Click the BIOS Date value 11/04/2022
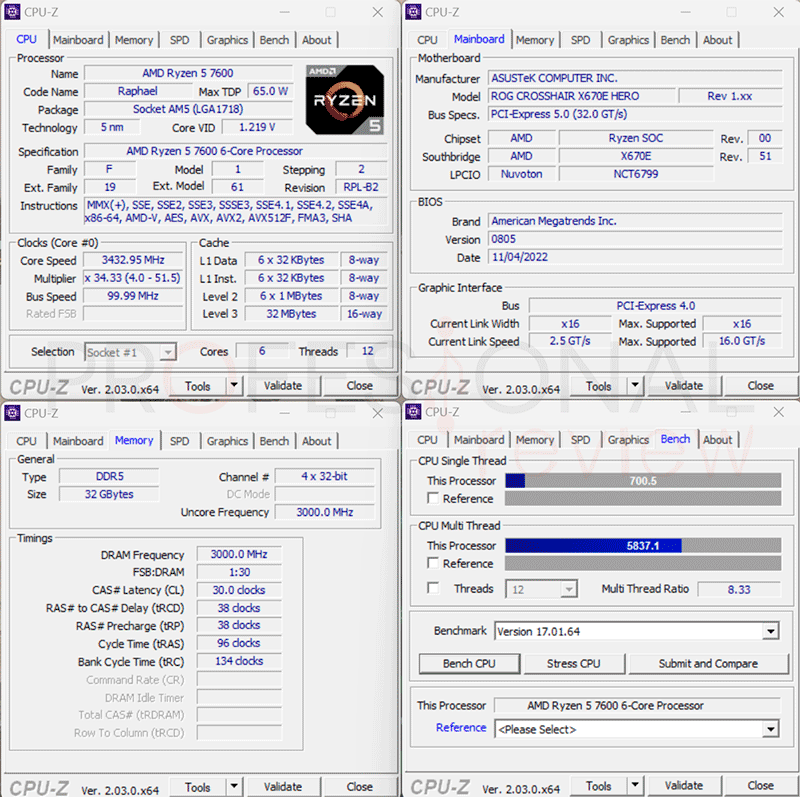 coord(635,257)
